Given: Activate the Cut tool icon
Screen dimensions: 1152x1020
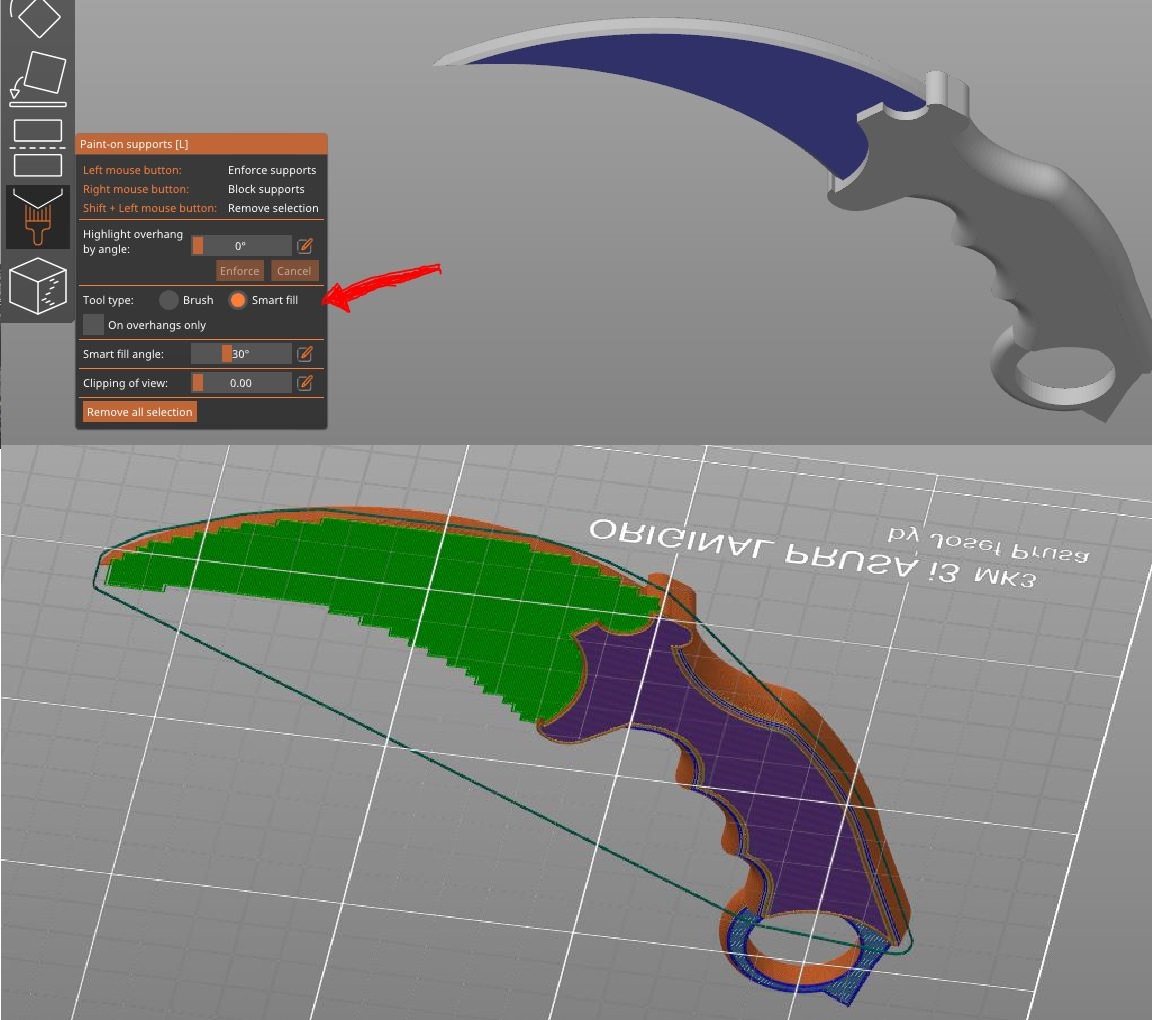Looking at the screenshot, I should [x=38, y=146].
